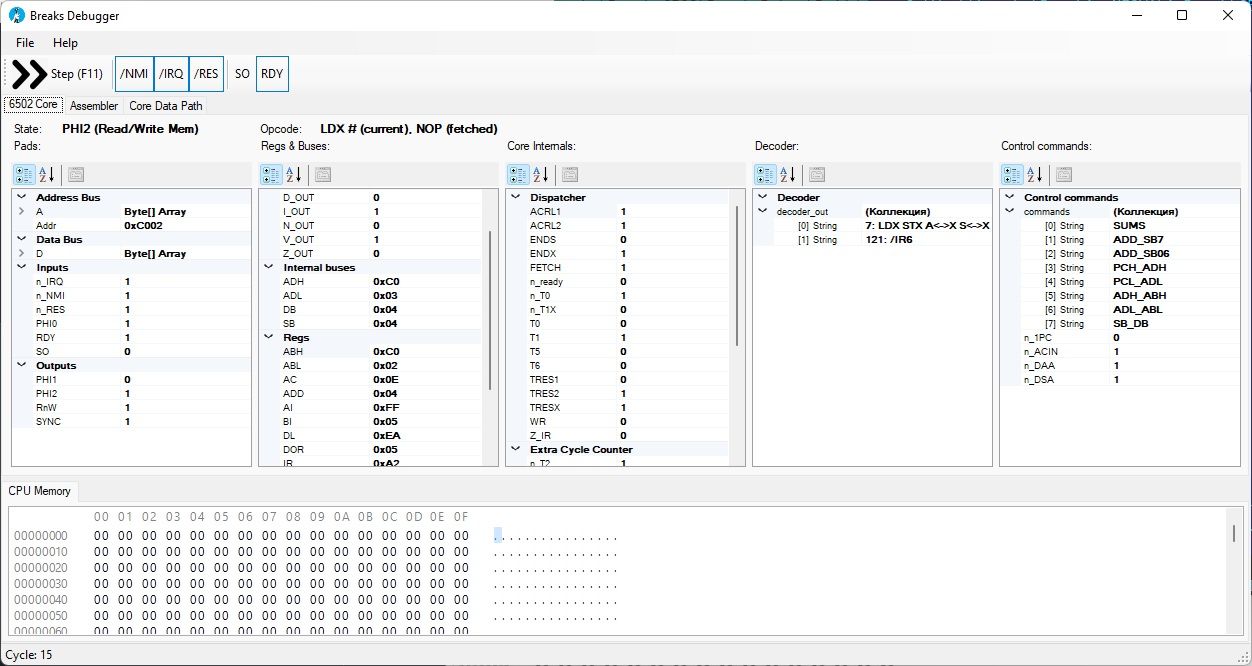Toggle the /IRQ signal button
The height and width of the screenshot is (666, 1252).
tap(171, 74)
